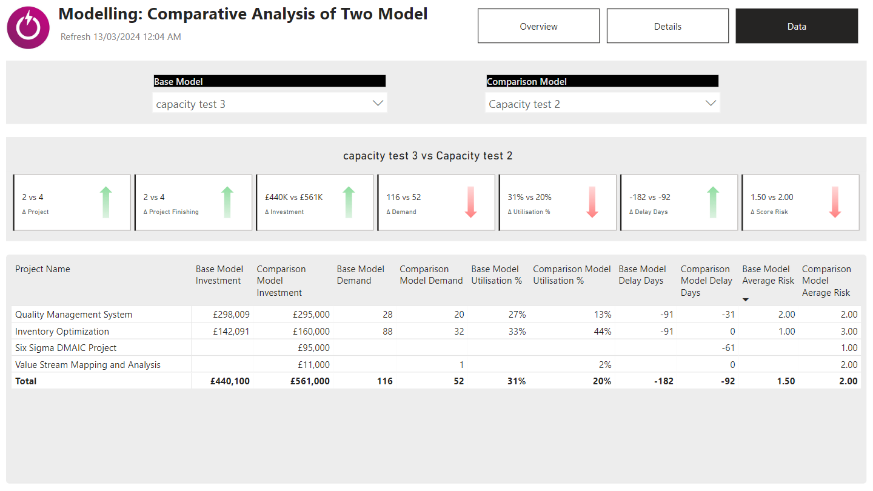Sort by Comparison Model Investment column
The height and width of the screenshot is (491, 873).
(281, 281)
